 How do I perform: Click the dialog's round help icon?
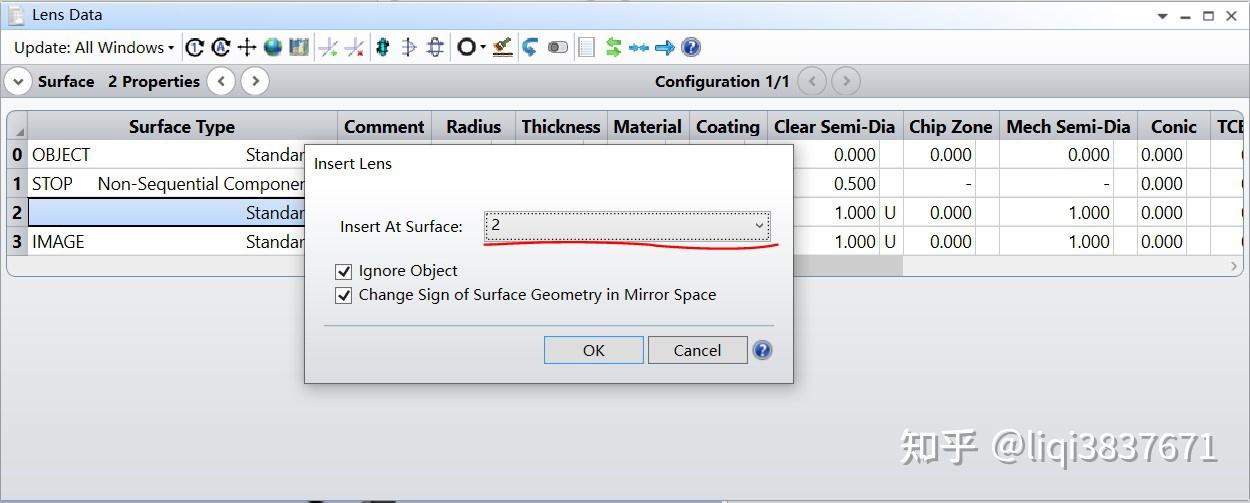click(762, 350)
